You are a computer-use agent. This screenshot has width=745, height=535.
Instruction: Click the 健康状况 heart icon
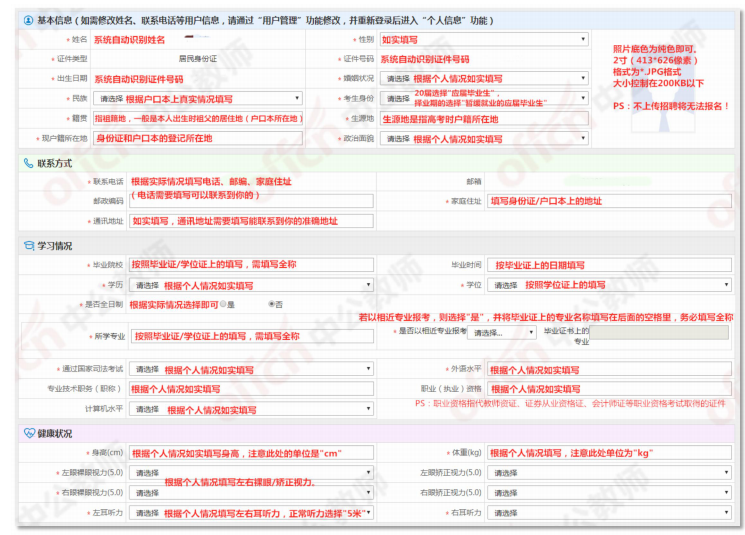29,433
